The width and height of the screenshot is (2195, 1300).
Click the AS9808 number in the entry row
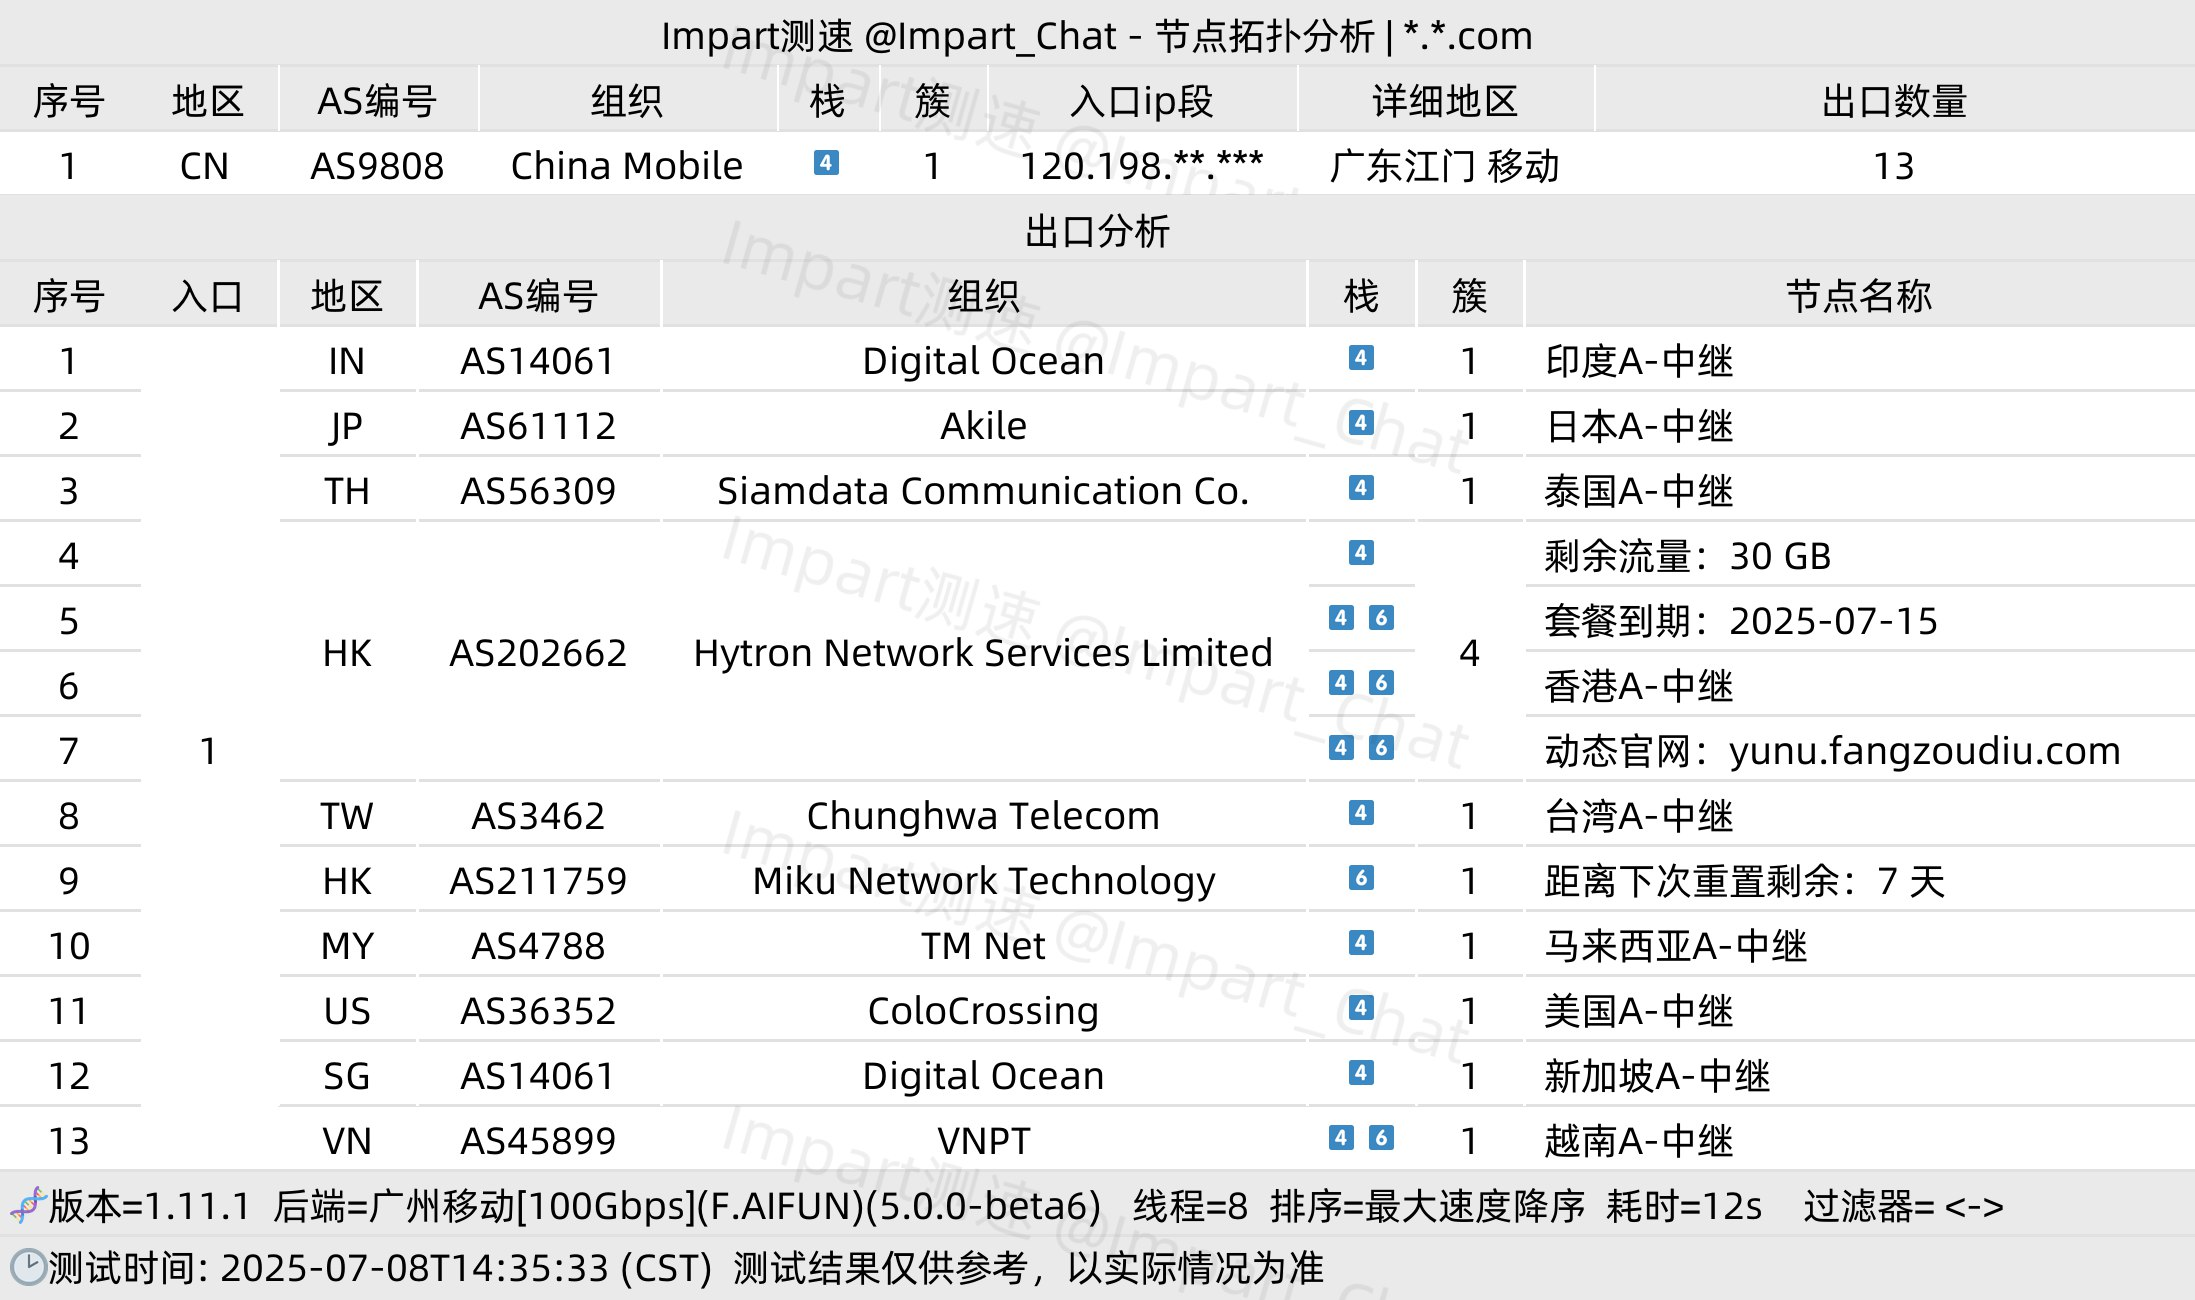click(377, 166)
